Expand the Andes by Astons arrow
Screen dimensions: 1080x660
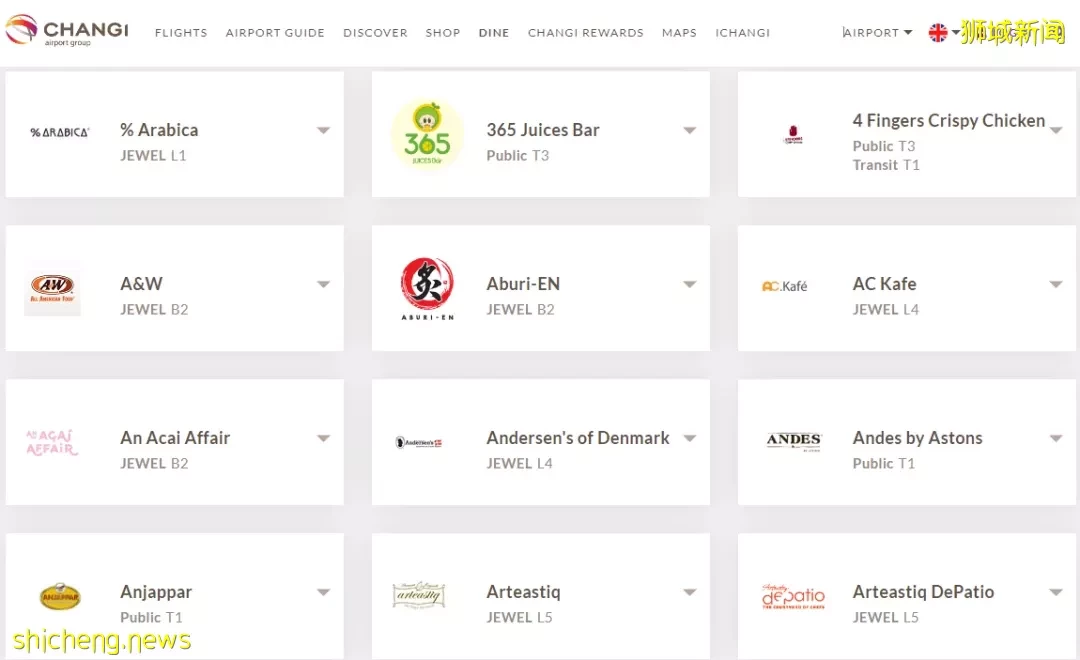click(1056, 438)
